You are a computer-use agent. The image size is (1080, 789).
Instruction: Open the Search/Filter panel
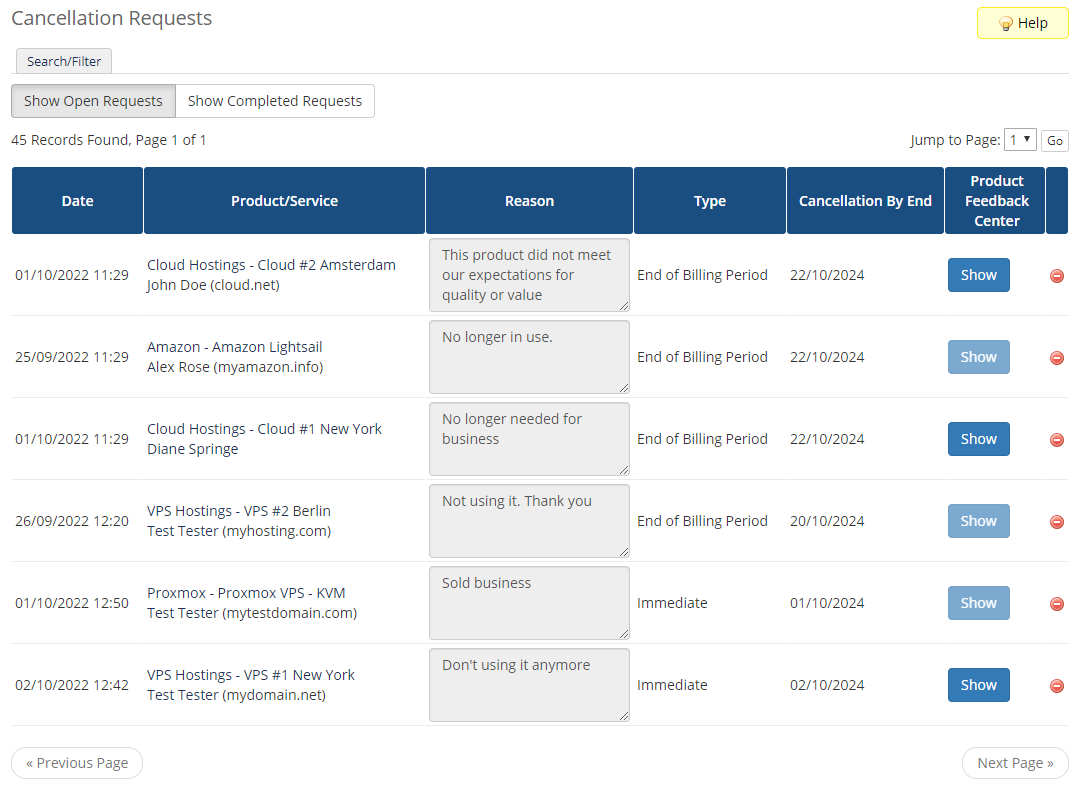click(x=63, y=61)
